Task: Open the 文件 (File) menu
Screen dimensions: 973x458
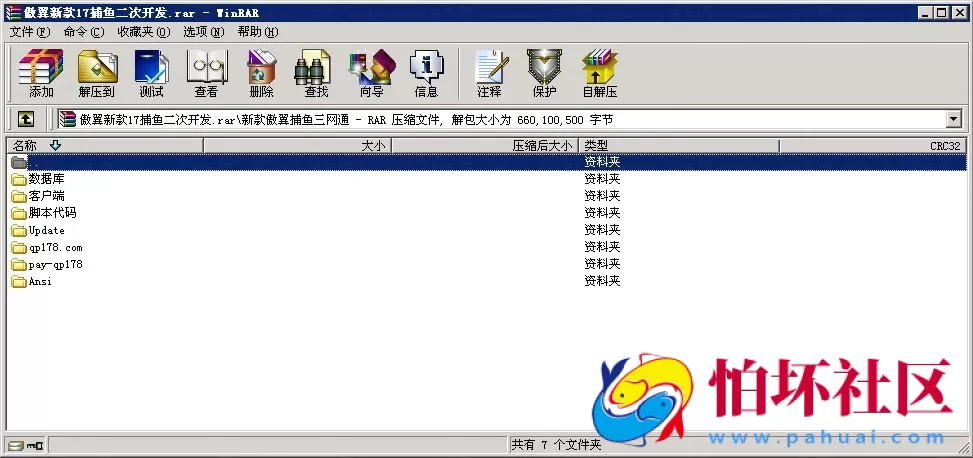Action: point(29,32)
